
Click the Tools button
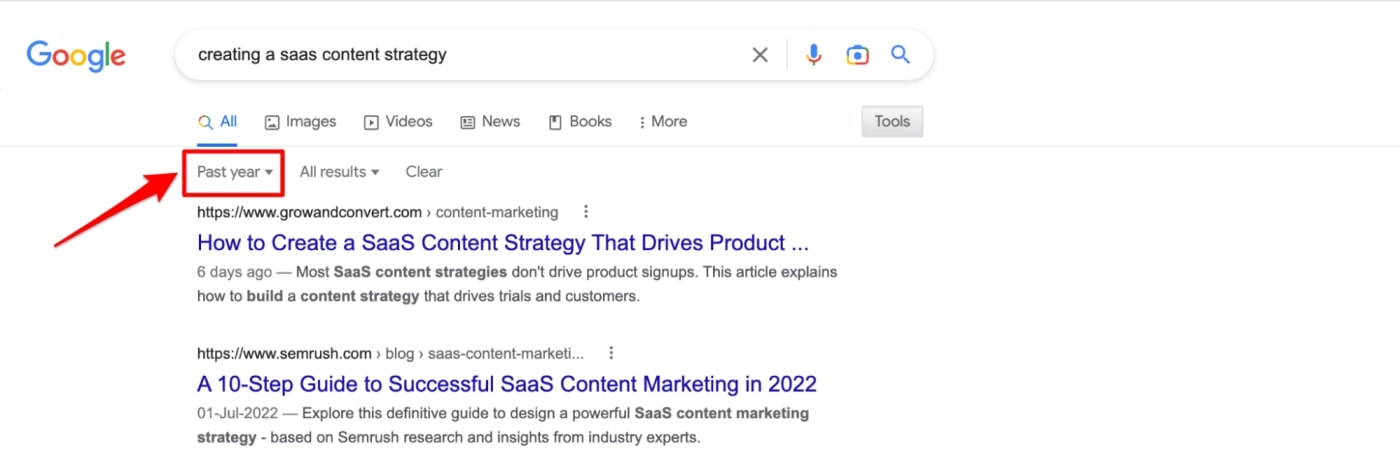892,122
